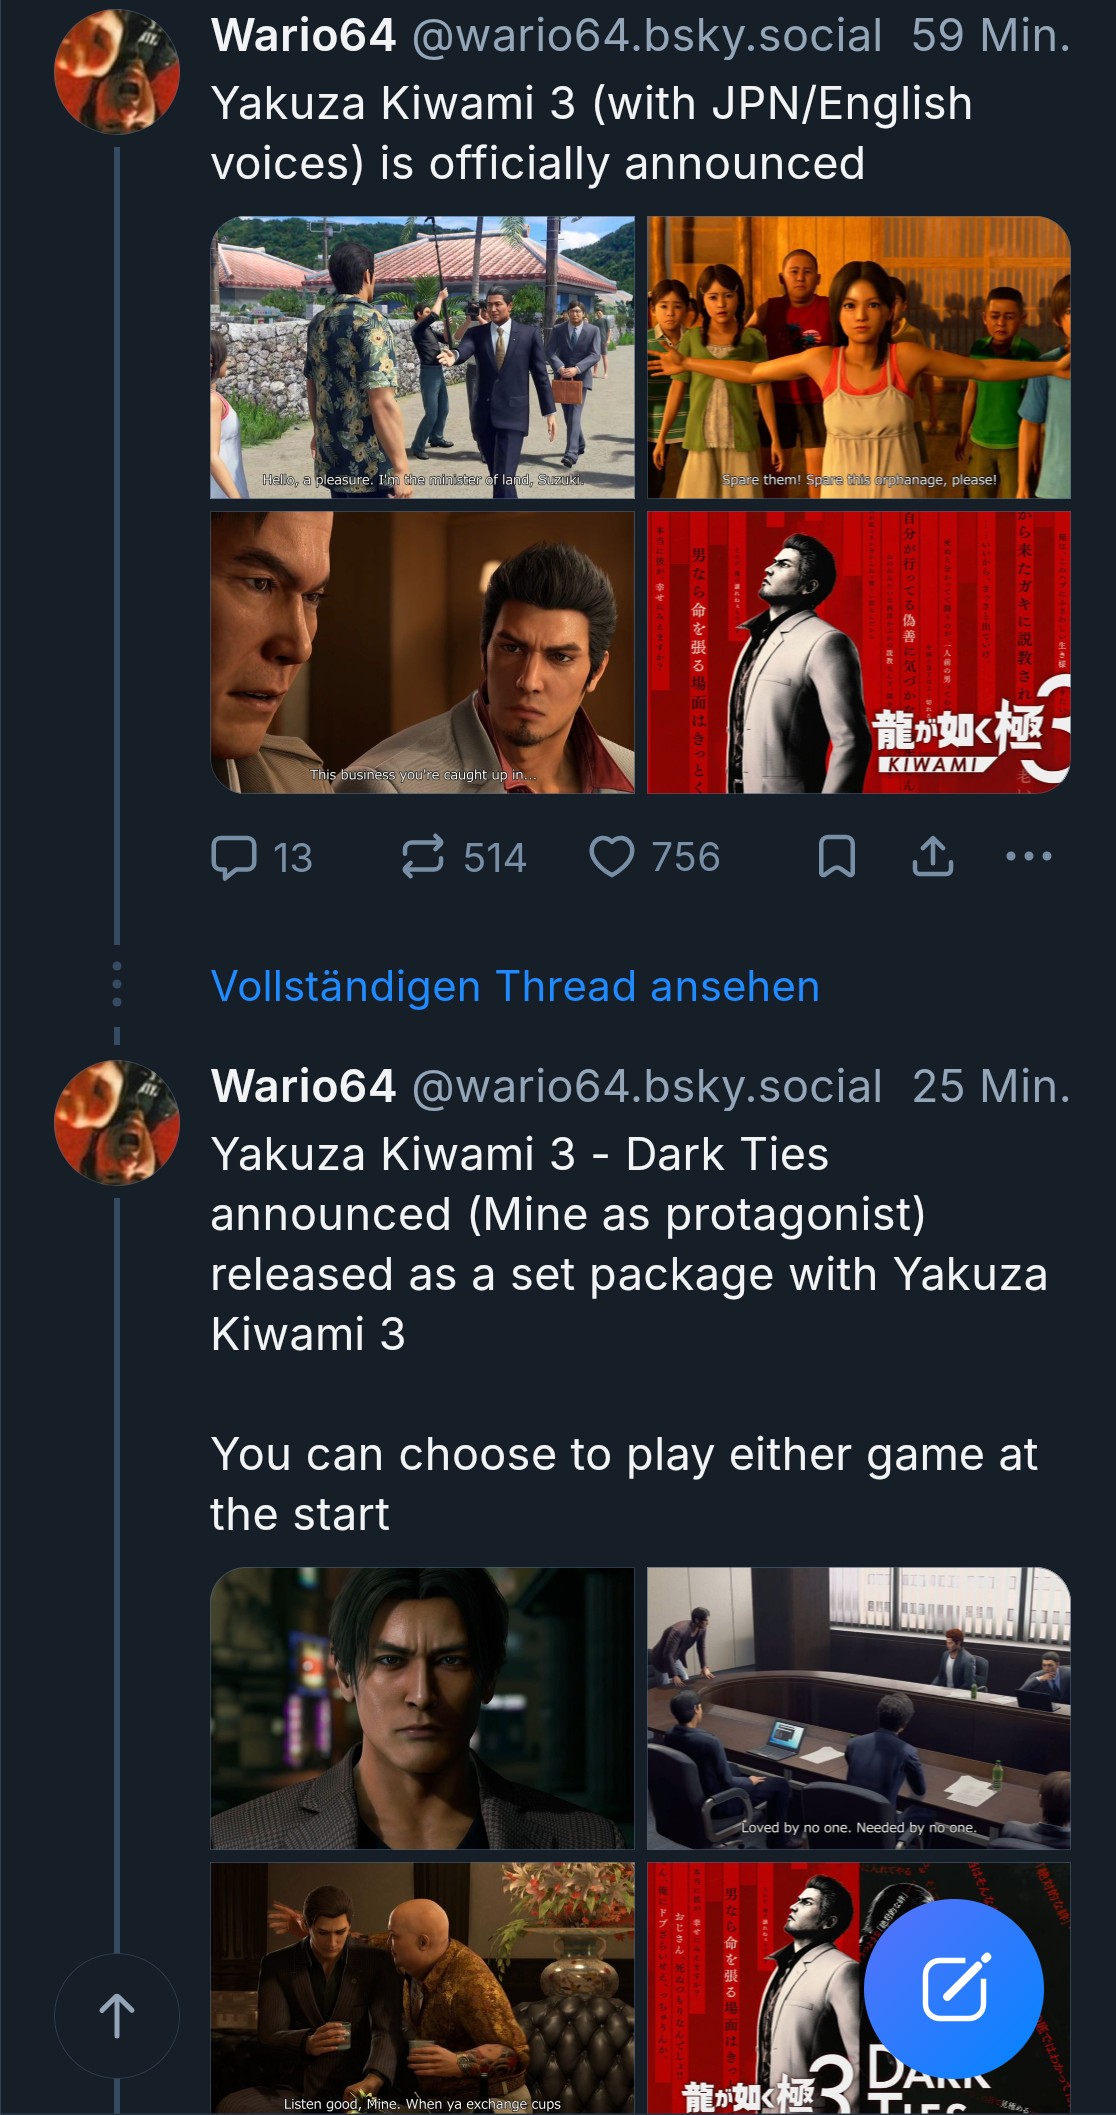
Task: Open the minister of land Suzuki screenshot
Action: [x=422, y=357]
